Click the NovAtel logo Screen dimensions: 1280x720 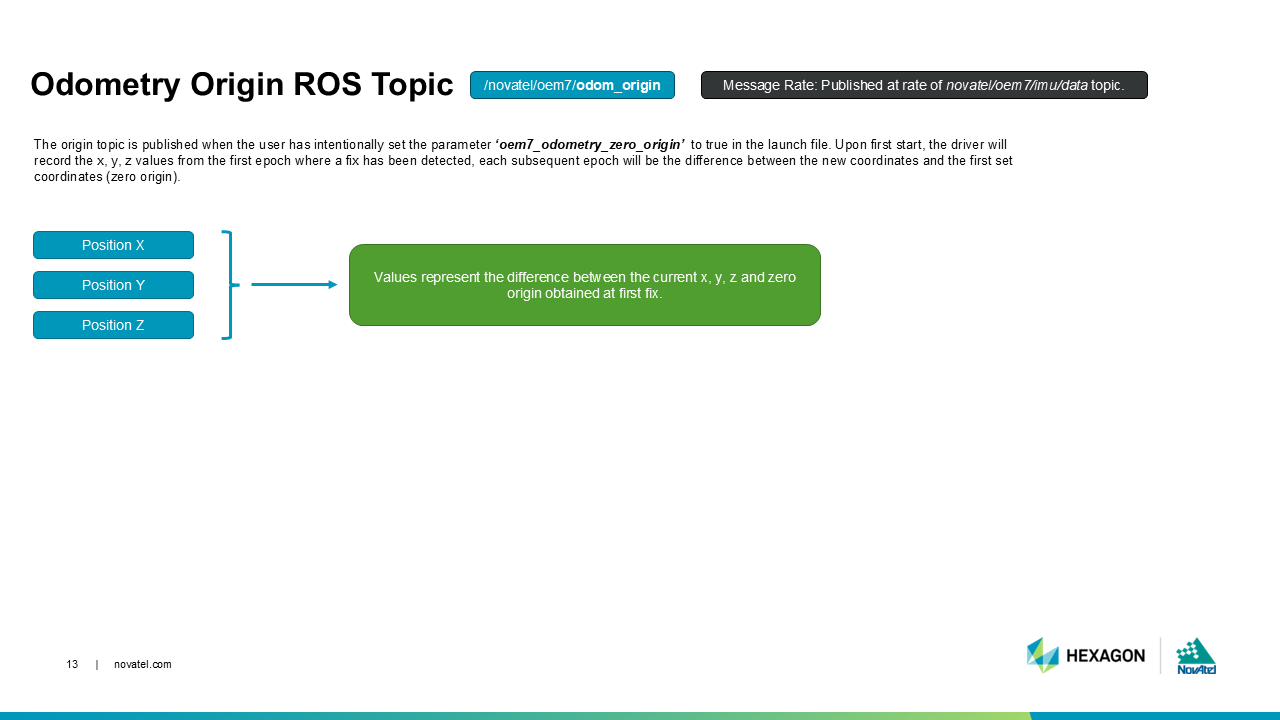pyautogui.click(x=1196, y=655)
